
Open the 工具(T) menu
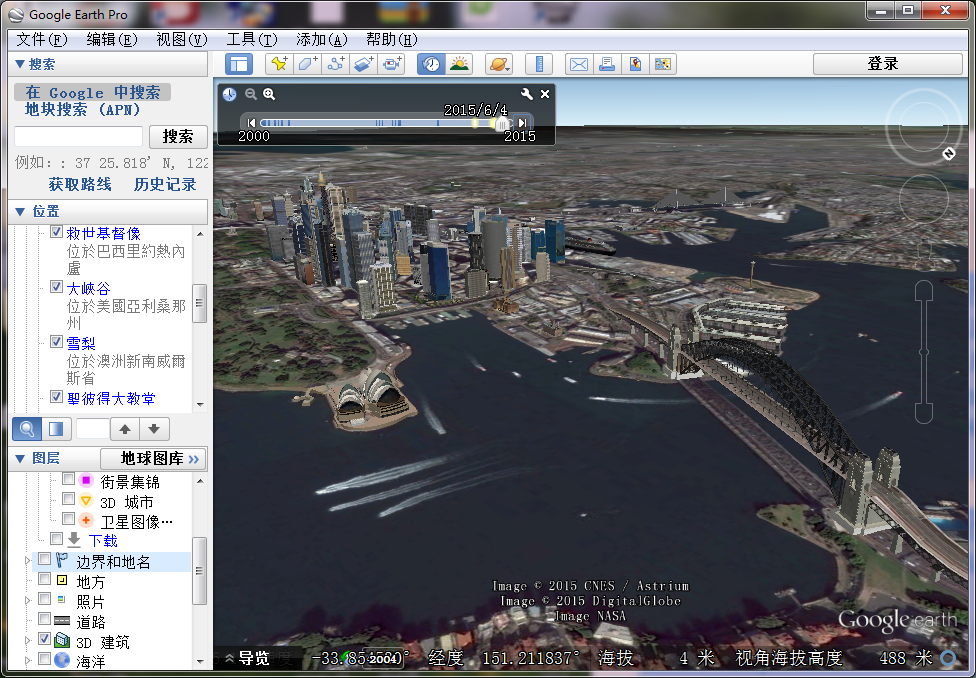[x=251, y=39]
